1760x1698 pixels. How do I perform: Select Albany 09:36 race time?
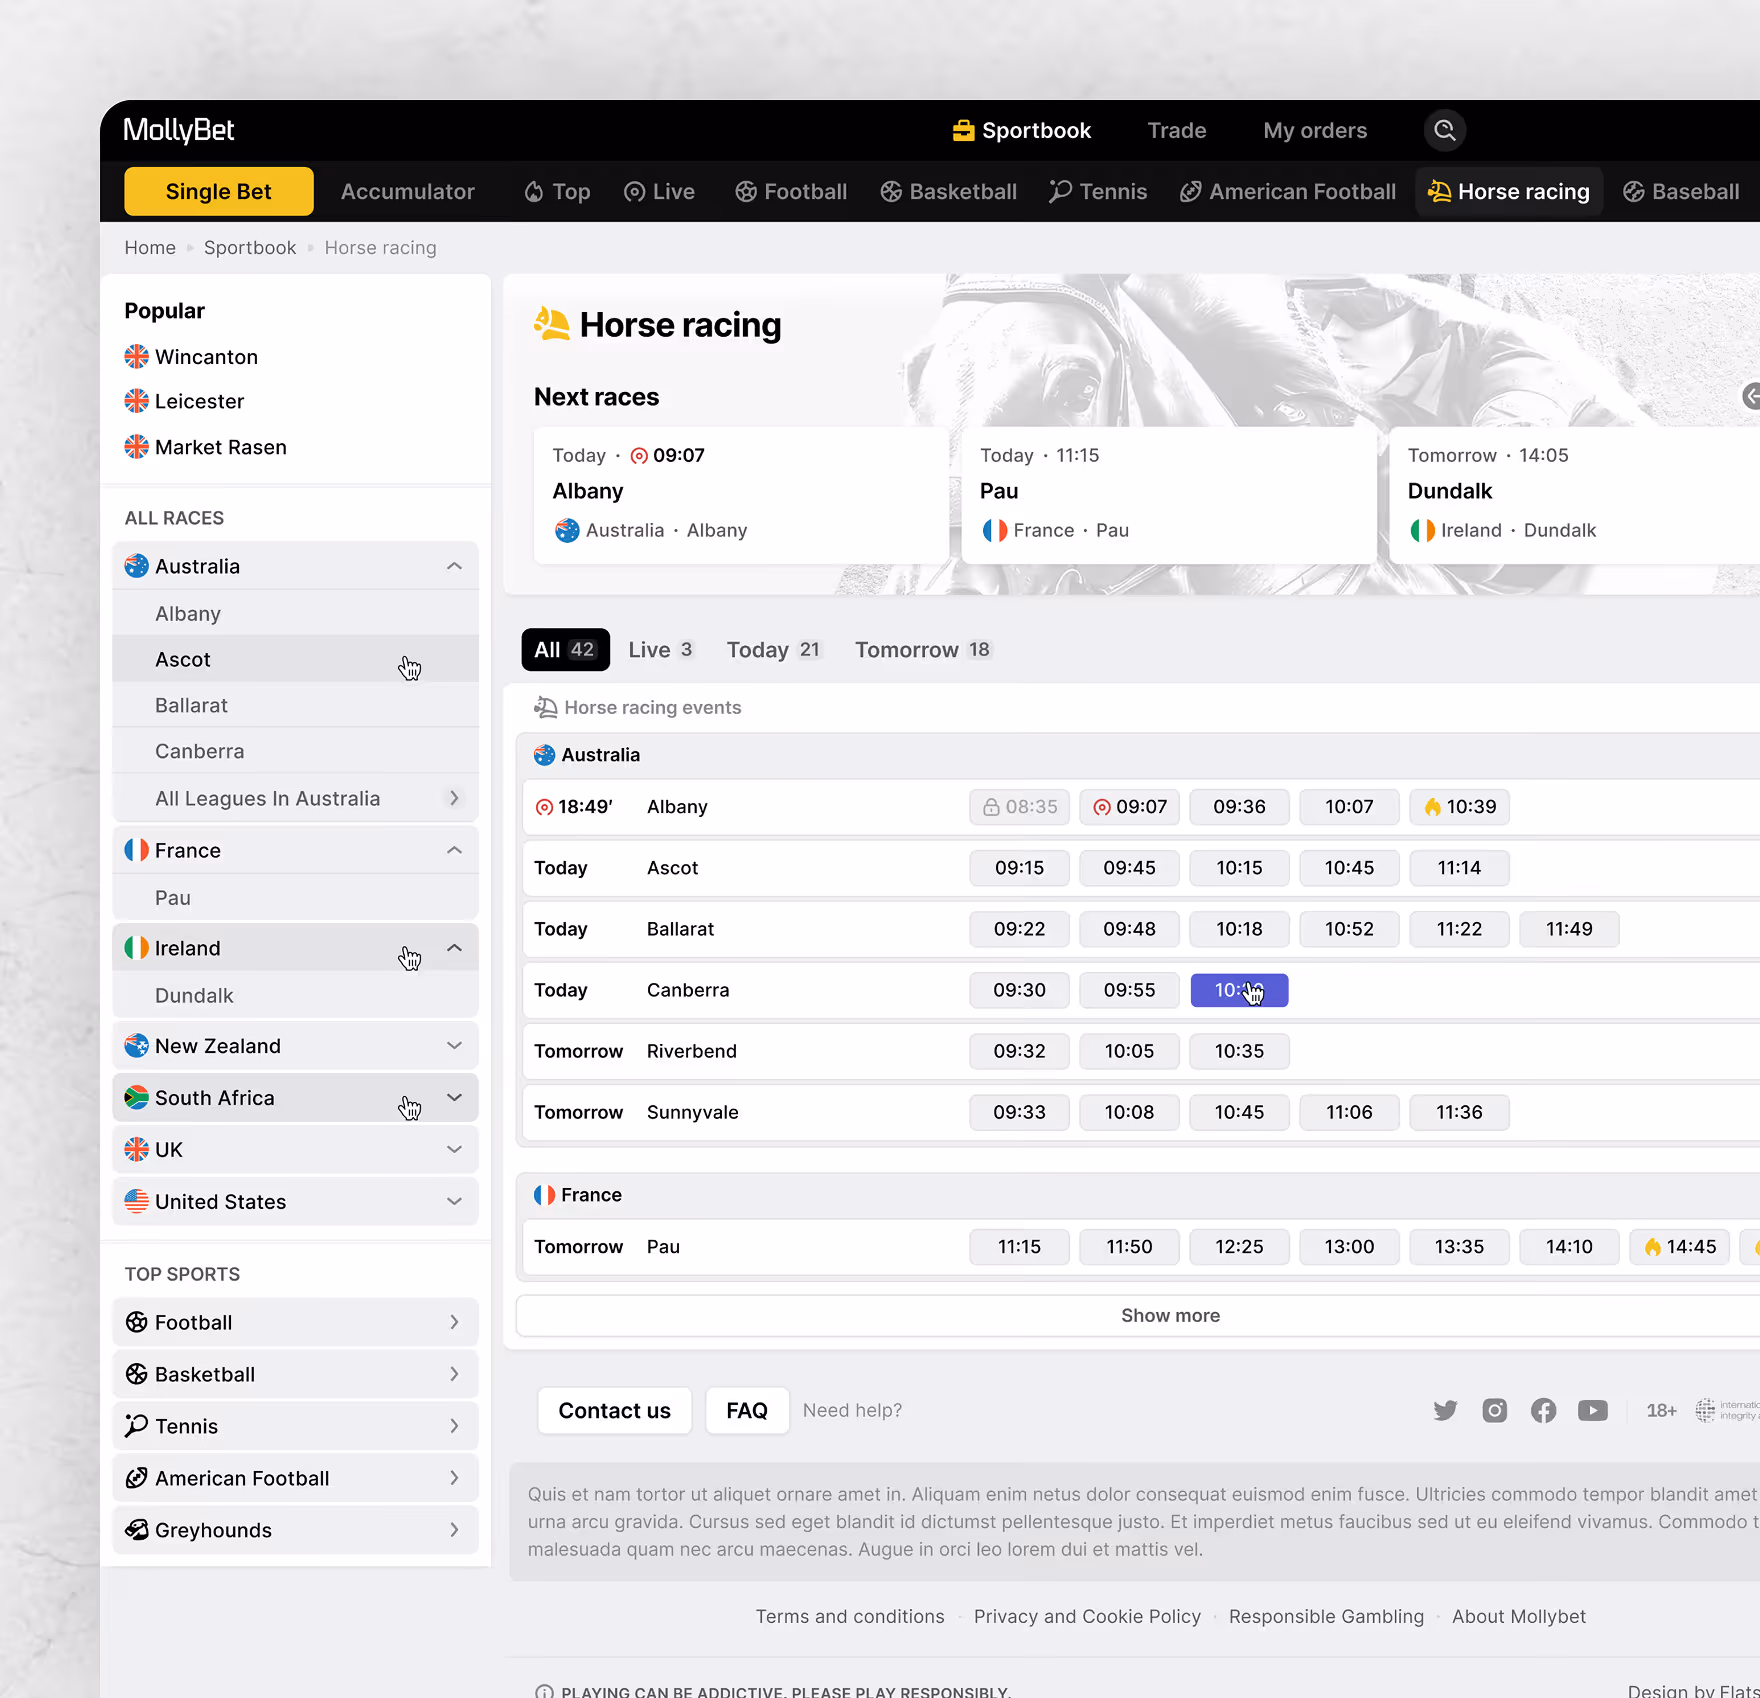coord(1239,807)
